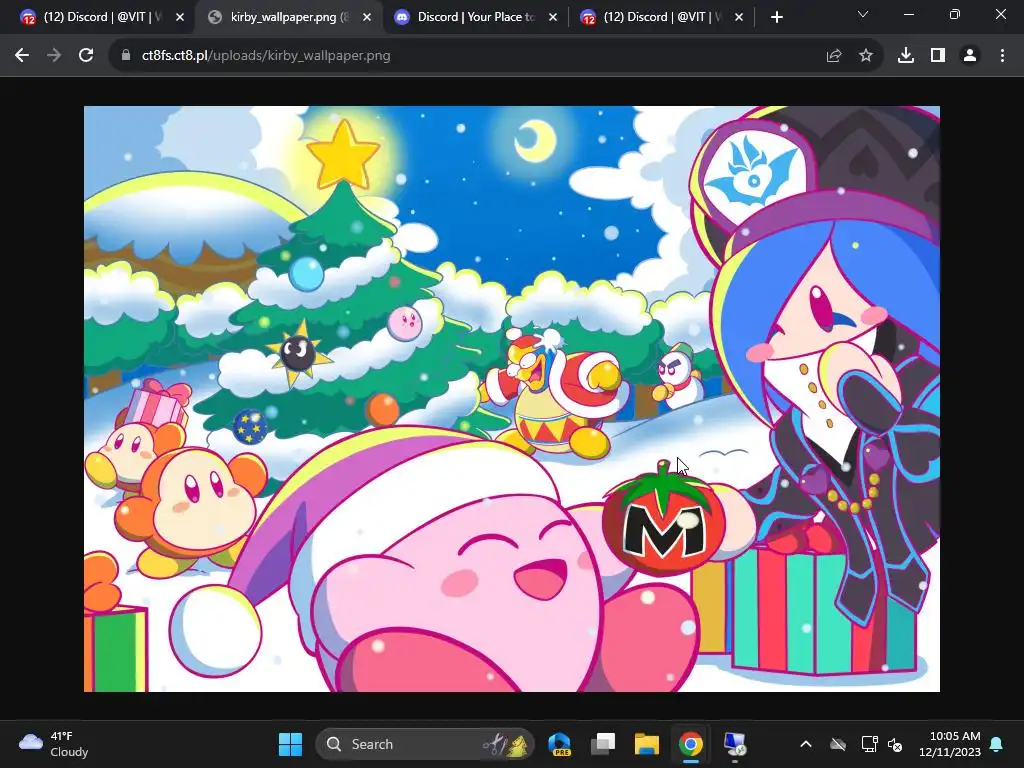Viewport: 1024px width, 768px height.
Task: Click the cloud sync tray icon
Action: (x=838, y=744)
